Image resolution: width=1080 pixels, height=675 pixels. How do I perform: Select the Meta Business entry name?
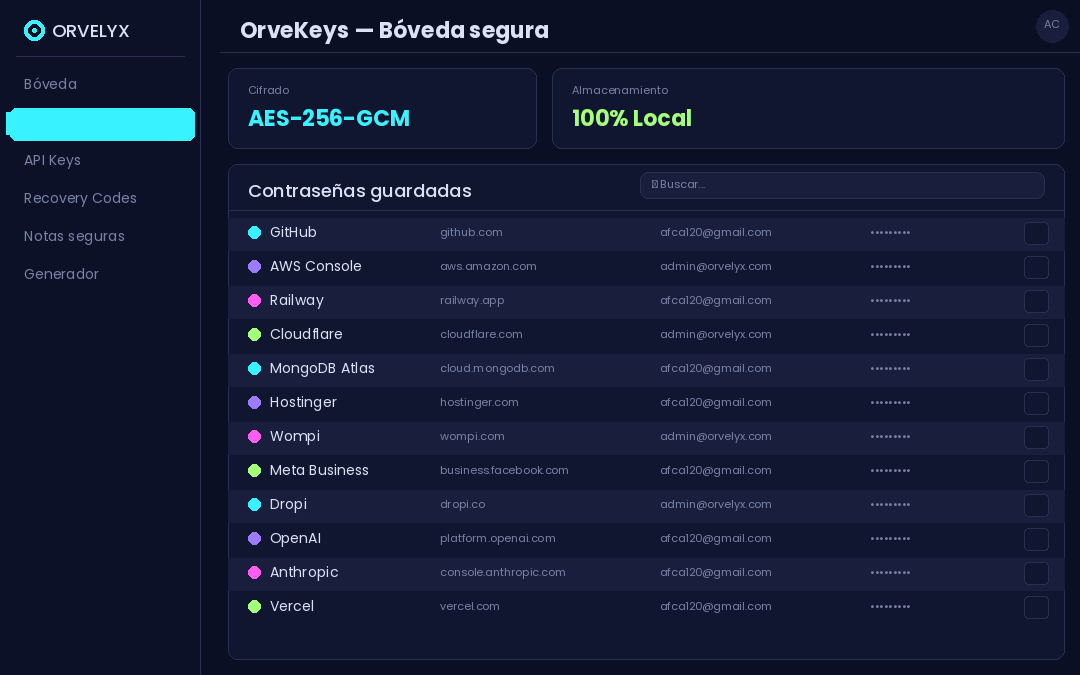coord(319,470)
